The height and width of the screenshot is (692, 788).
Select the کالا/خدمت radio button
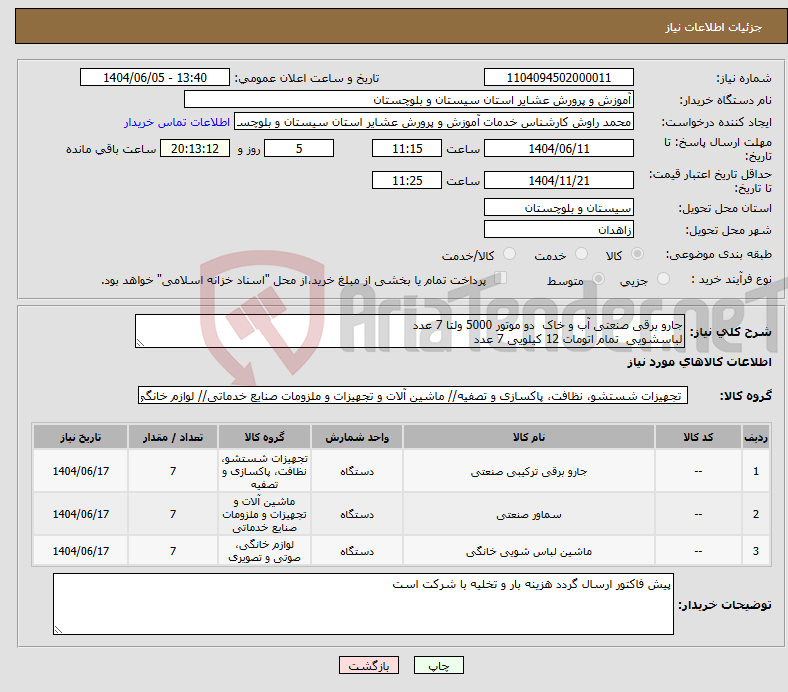pos(510,254)
